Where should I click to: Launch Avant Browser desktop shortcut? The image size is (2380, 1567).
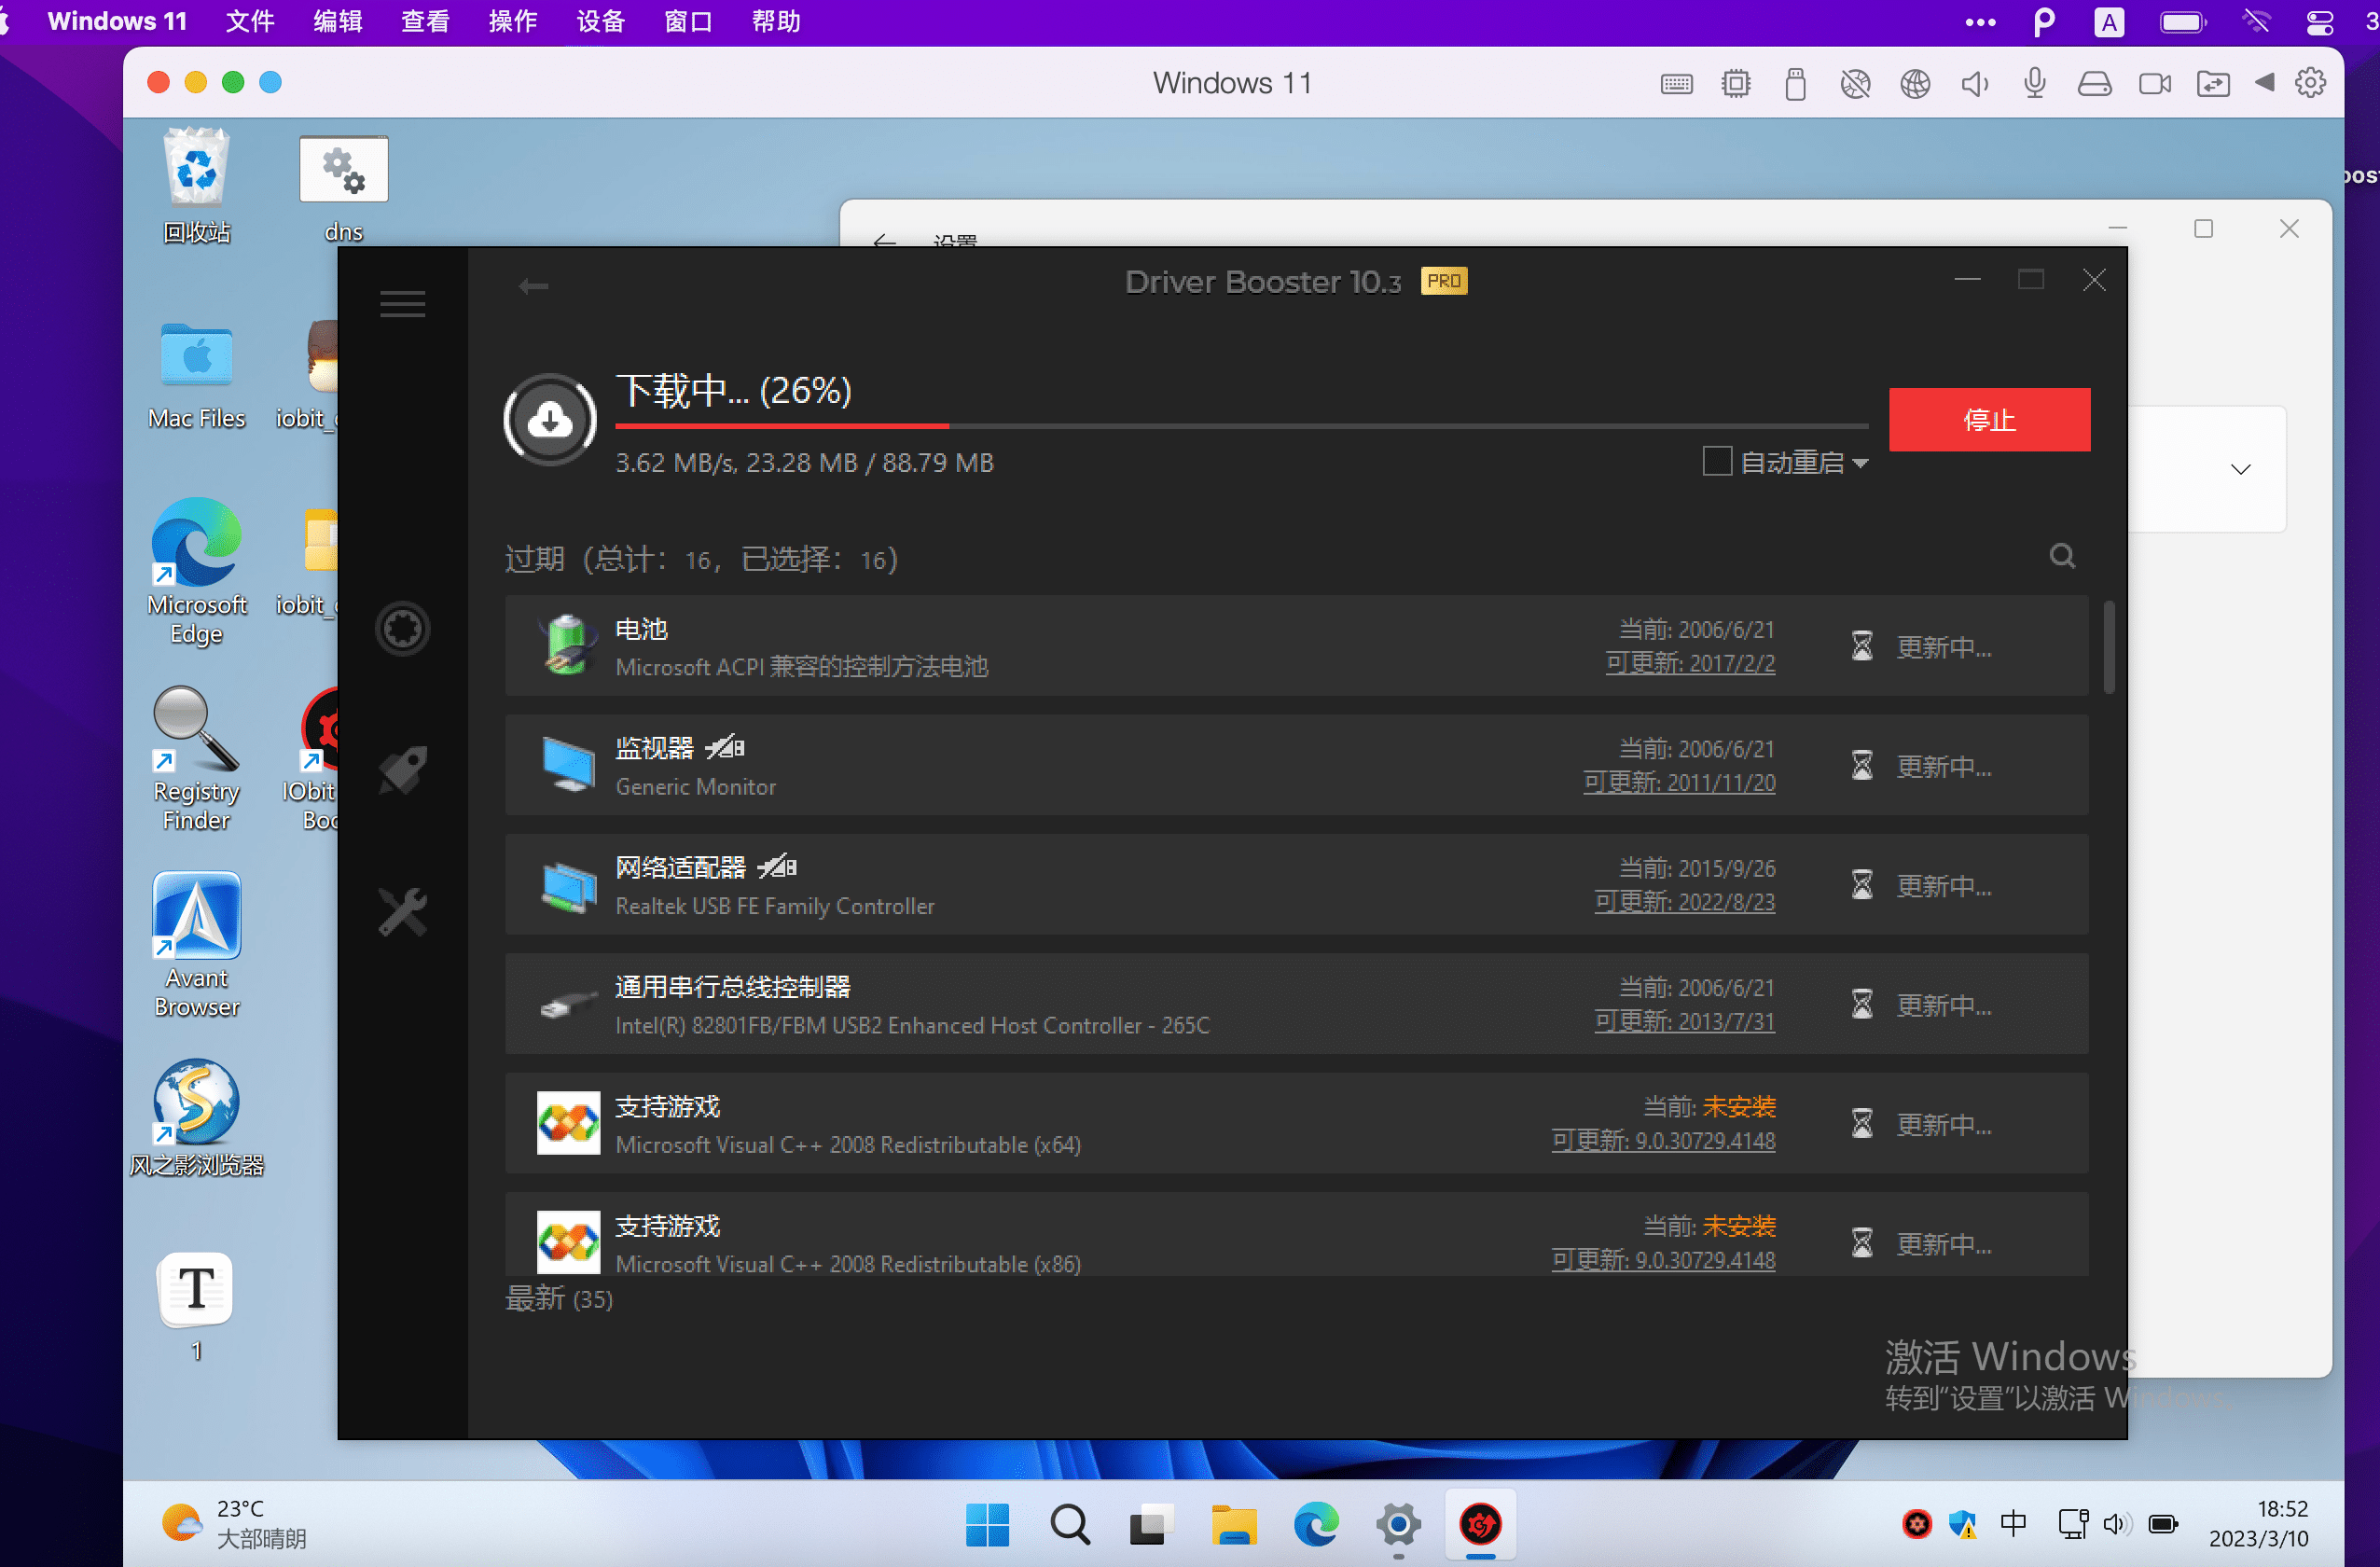point(196,945)
